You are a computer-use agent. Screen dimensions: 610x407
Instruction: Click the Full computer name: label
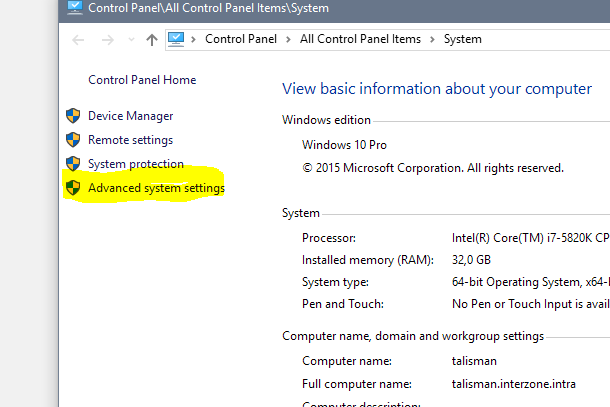357,384
